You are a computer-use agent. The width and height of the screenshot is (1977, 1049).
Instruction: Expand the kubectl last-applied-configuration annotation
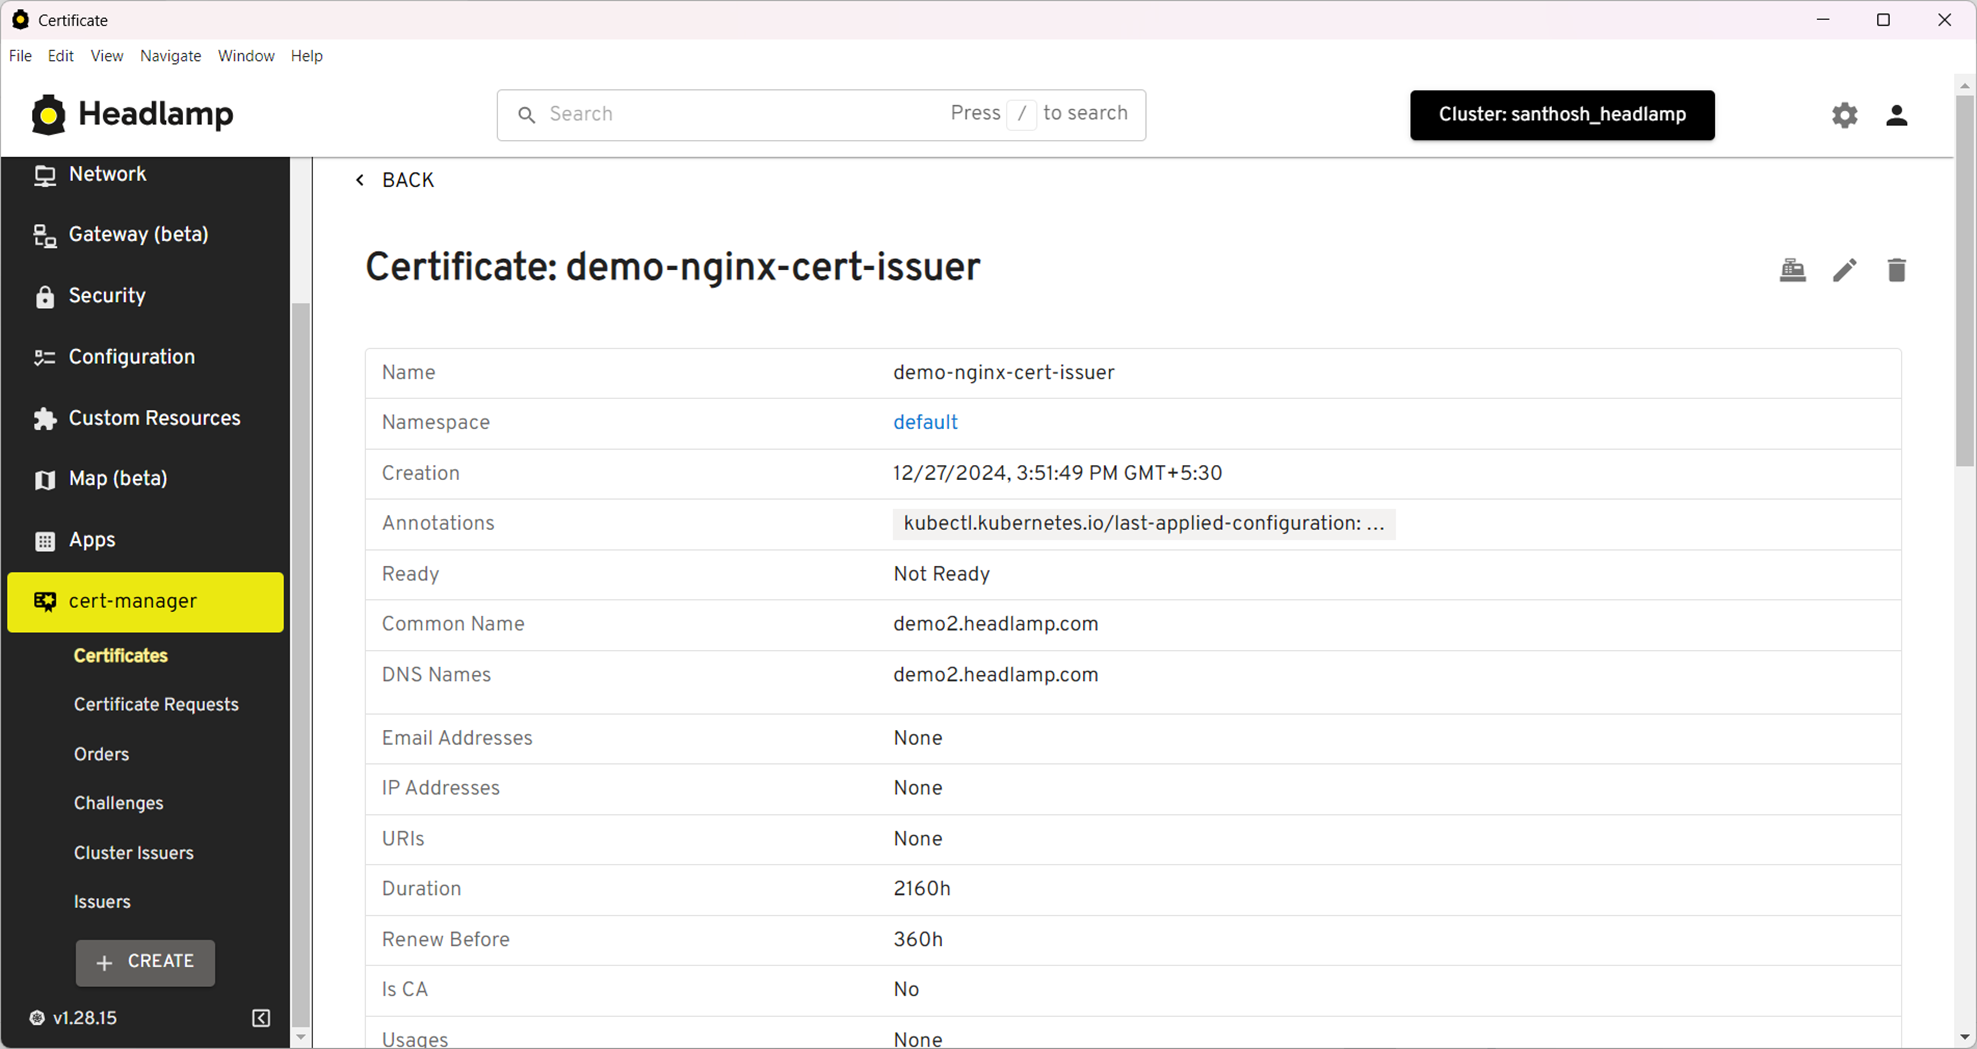click(x=1144, y=524)
